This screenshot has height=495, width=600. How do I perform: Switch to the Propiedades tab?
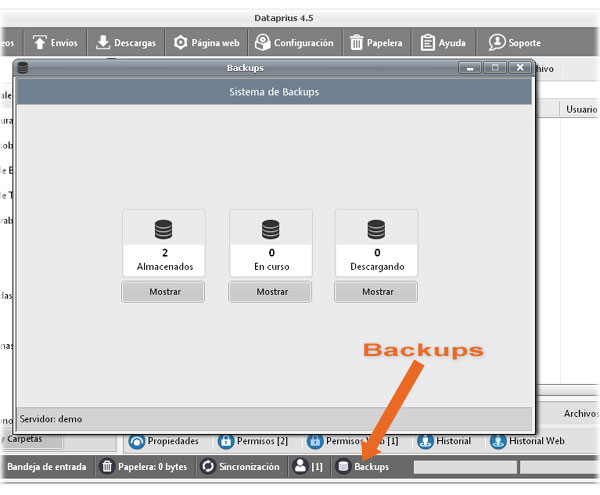point(164,441)
